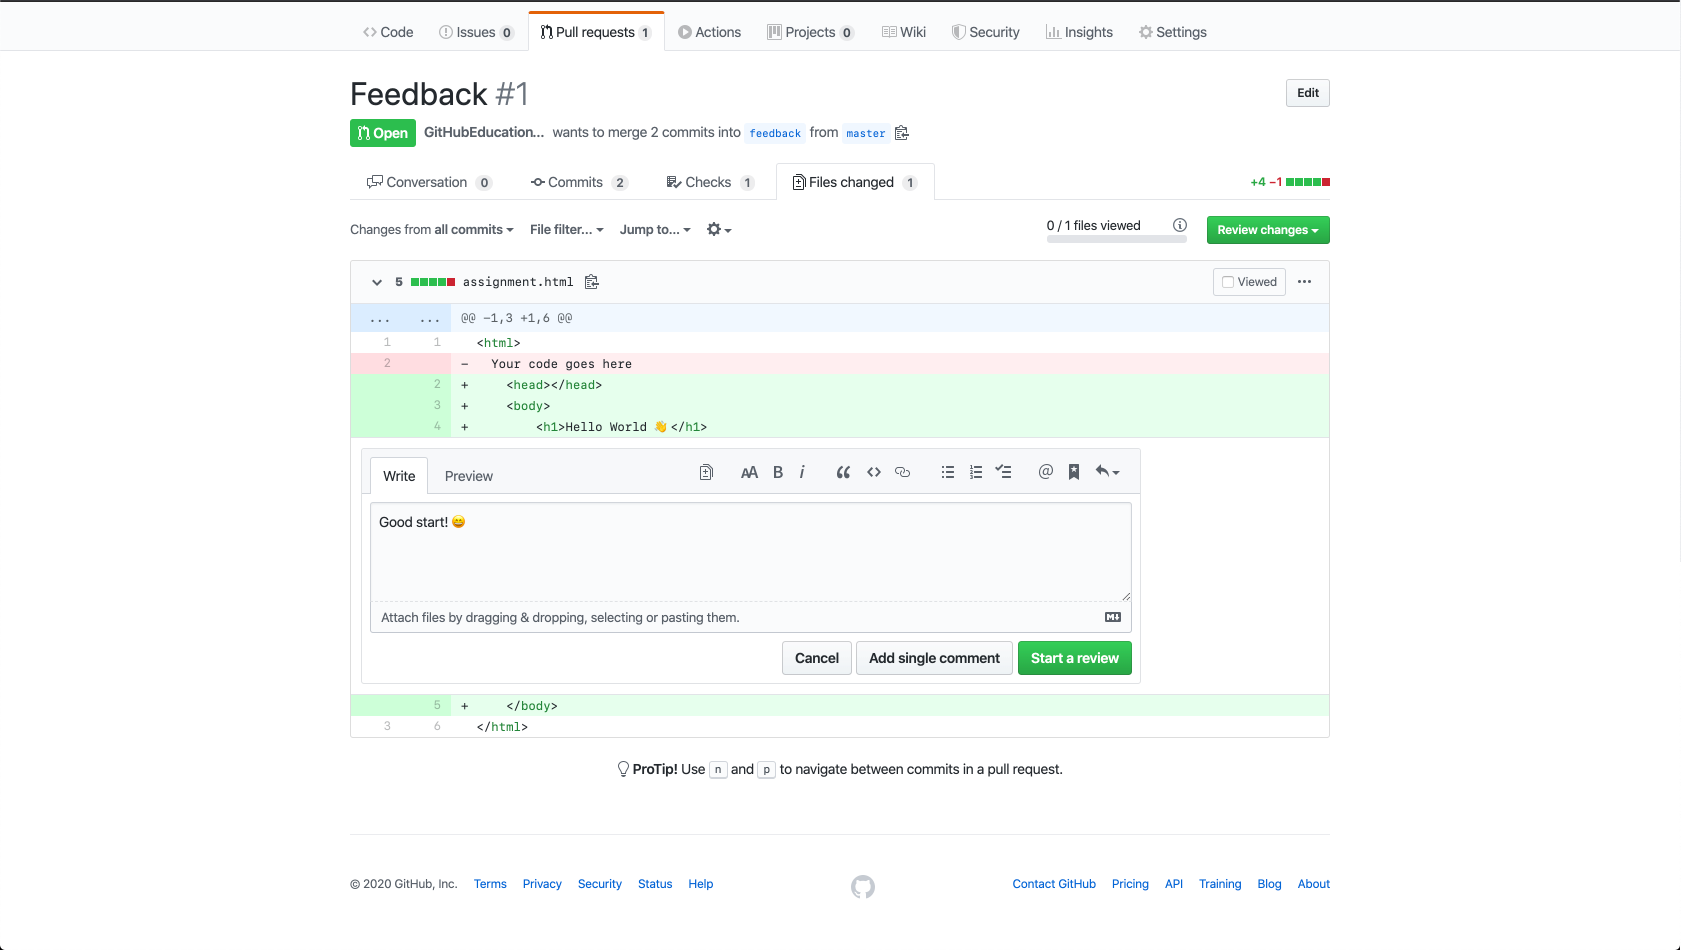
Task: Toggle bold formatting in comment
Action: click(x=778, y=473)
